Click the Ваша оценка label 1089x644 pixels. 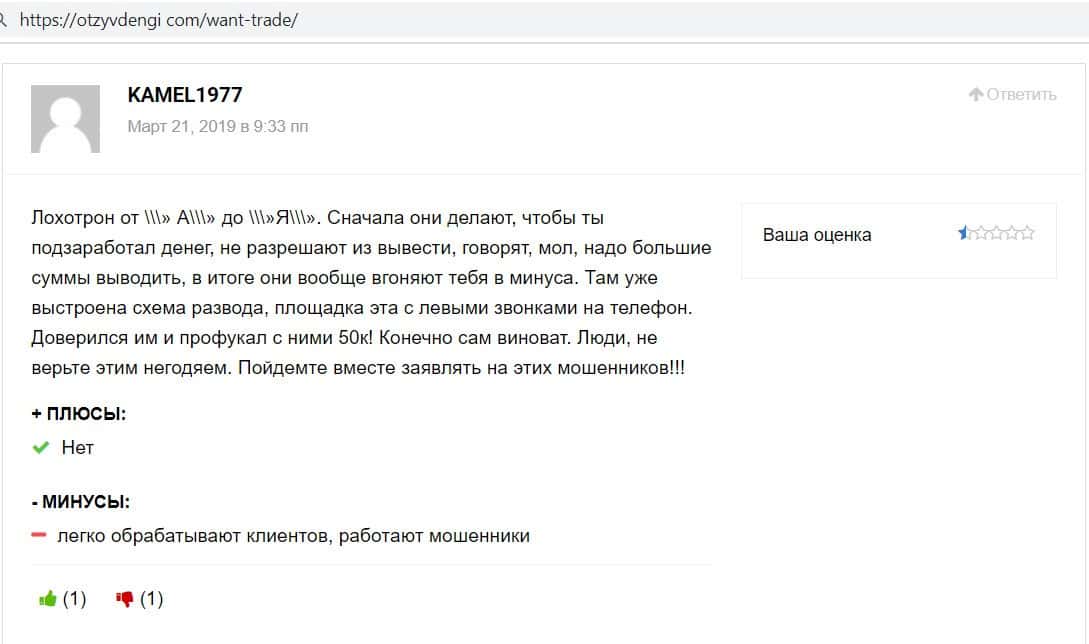[x=817, y=235]
